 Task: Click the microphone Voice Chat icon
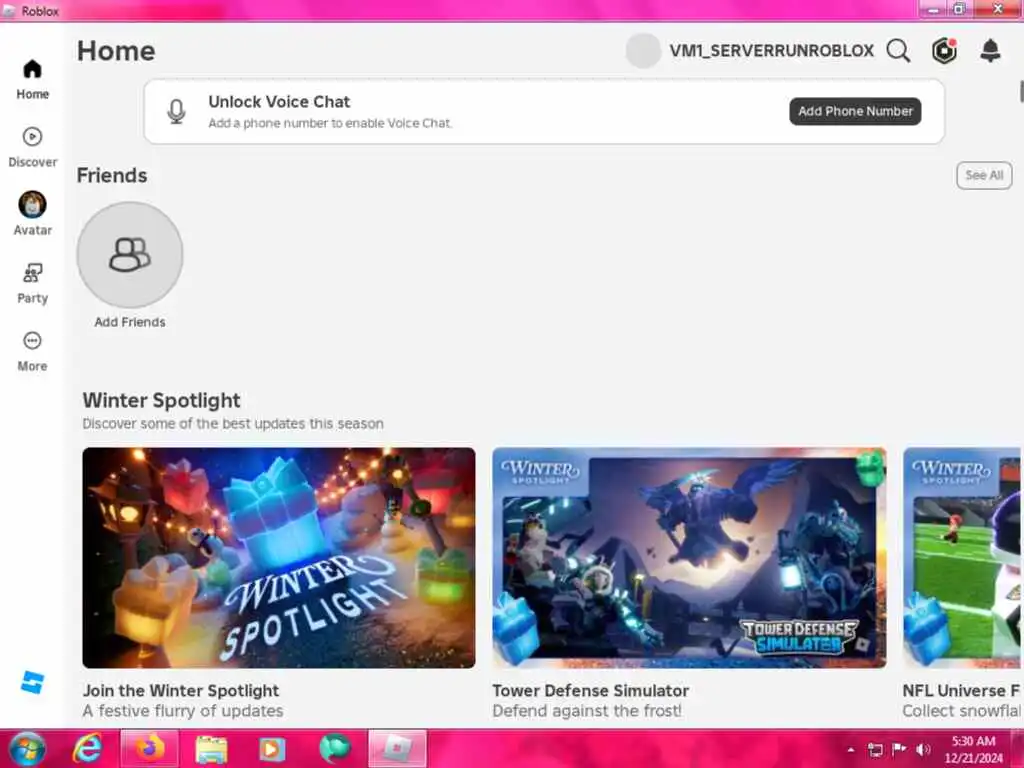click(x=176, y=112)
